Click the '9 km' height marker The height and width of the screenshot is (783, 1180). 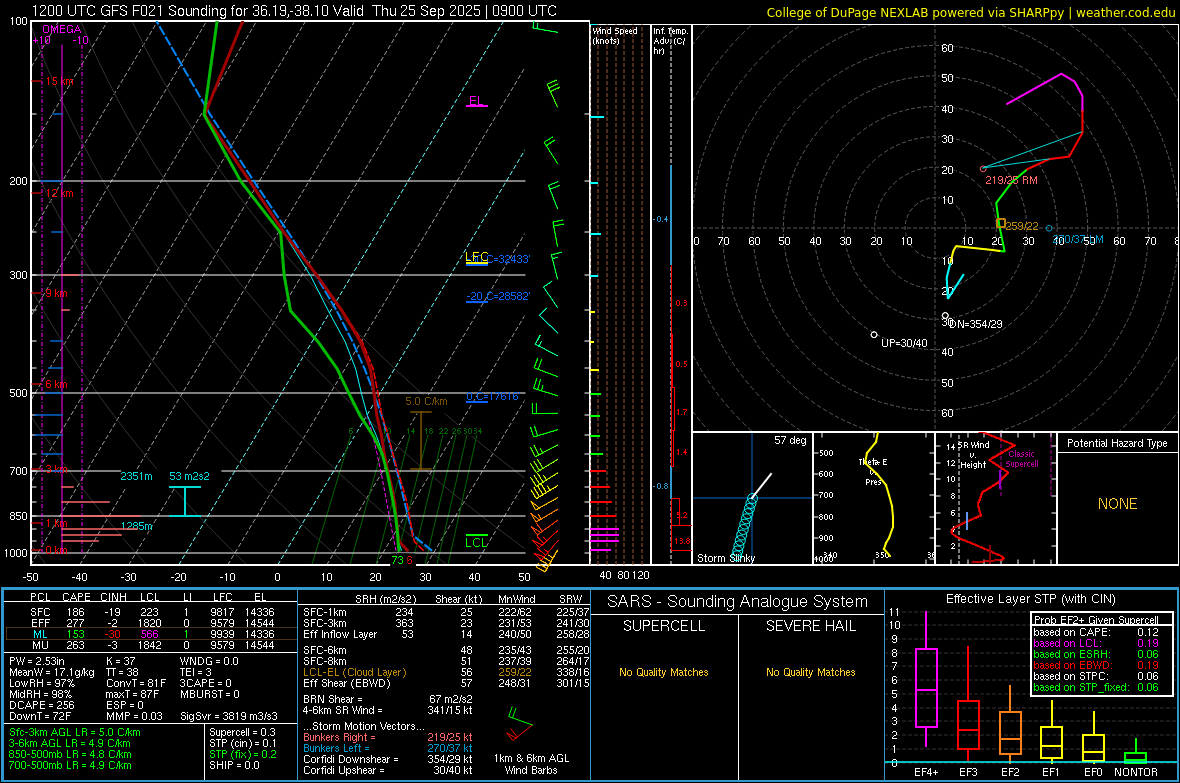[x=56, y=293]
